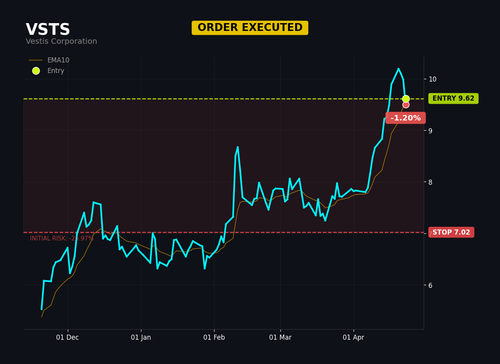Click the INITIAL RISK label text
Viewport: 500px width, 364px height.
[x=61, y=238]
